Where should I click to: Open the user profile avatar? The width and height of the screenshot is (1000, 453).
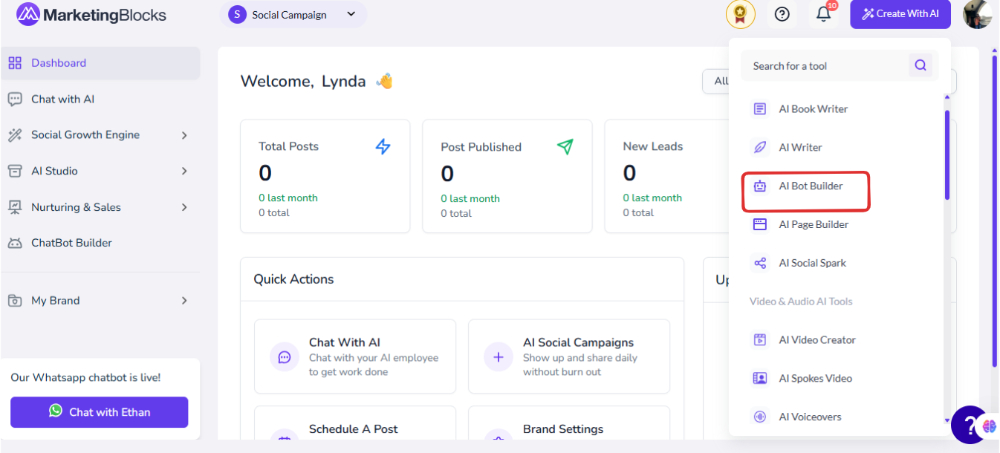[977, 14]
